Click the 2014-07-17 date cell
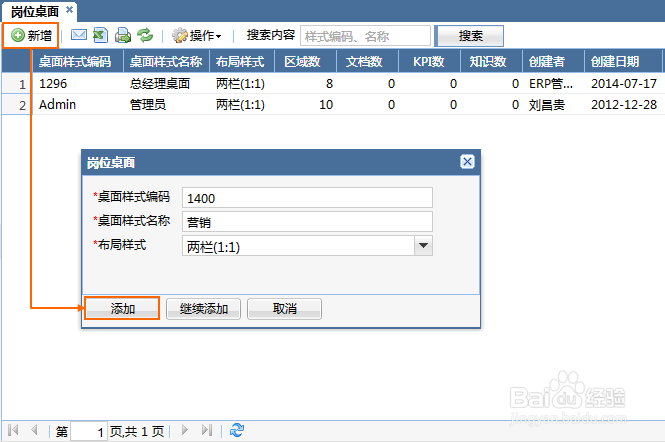This screenshot has height=442, width=665. (623, 84)
